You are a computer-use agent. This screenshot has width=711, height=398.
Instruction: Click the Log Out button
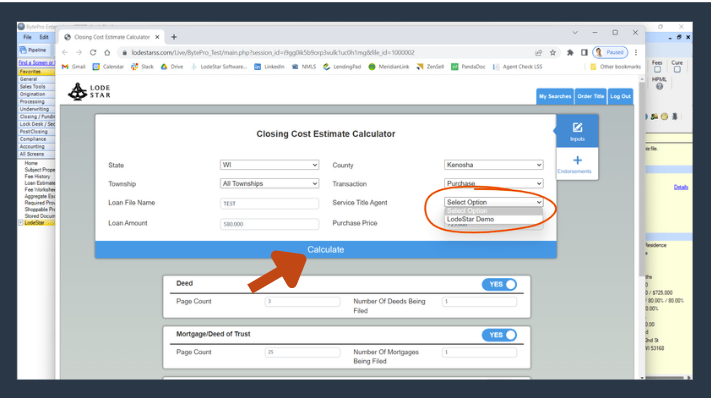(620, 96)
